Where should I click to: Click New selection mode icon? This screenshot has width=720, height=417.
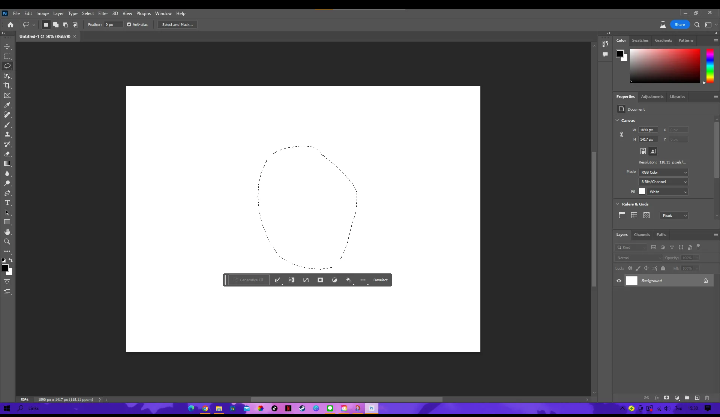46,25
